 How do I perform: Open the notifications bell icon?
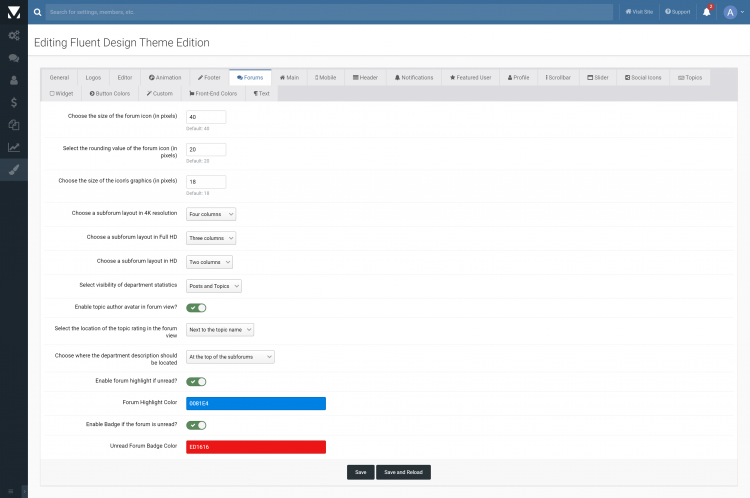point(706,12)
